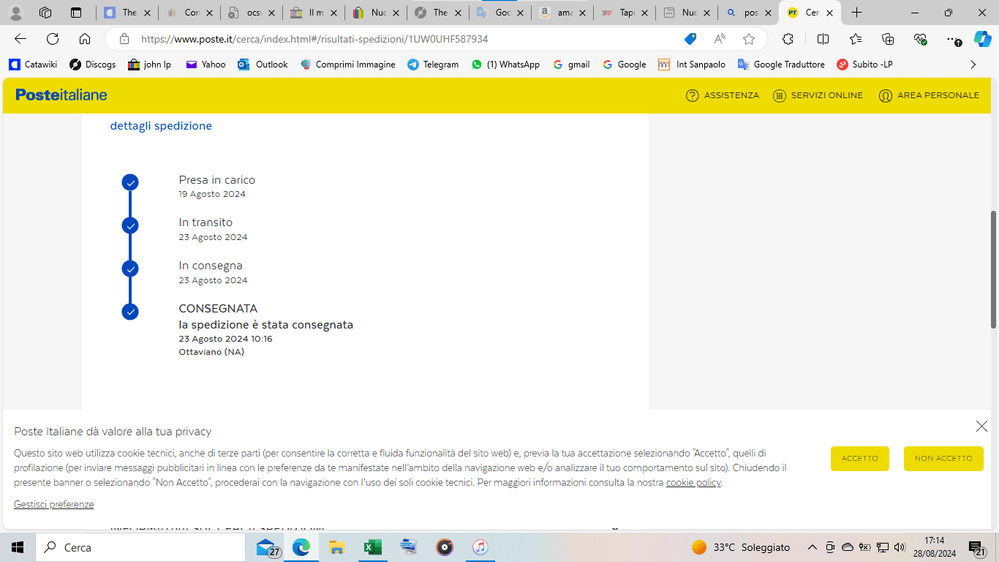This screenshot has width=999, height=562.
Task: Open File Explorer on taskbar
Action: click(x=336, y=547)
